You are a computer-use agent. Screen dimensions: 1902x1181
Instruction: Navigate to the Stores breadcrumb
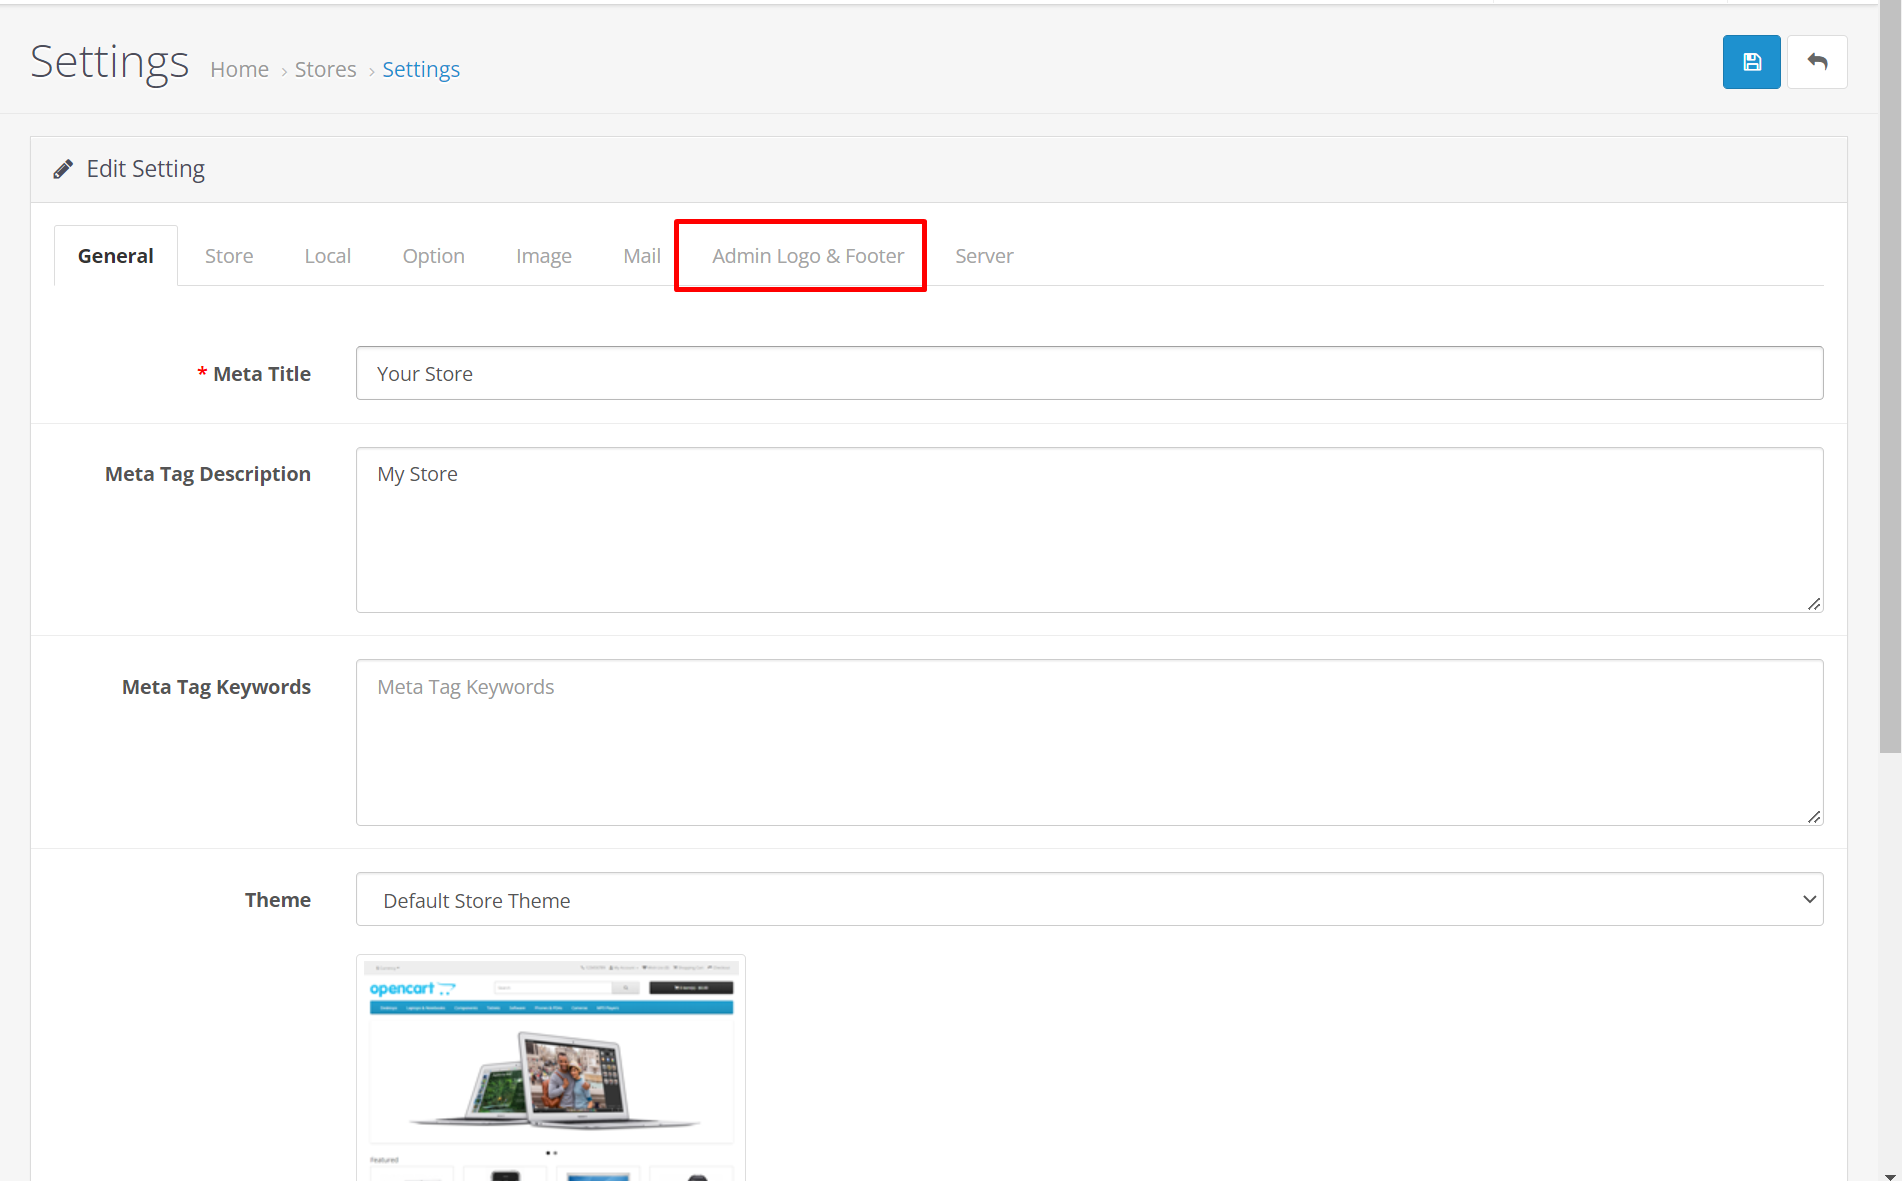click(325, 69)
